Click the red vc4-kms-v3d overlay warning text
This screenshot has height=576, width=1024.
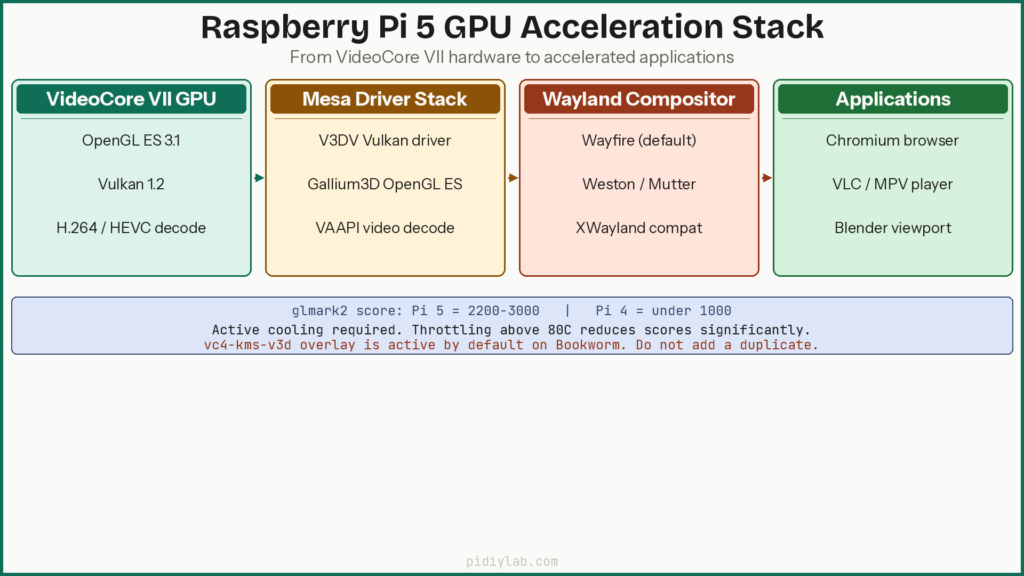512,344
